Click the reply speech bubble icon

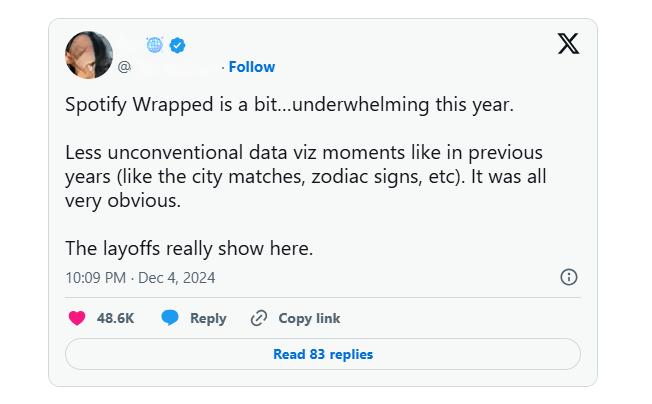click(170, 318)
